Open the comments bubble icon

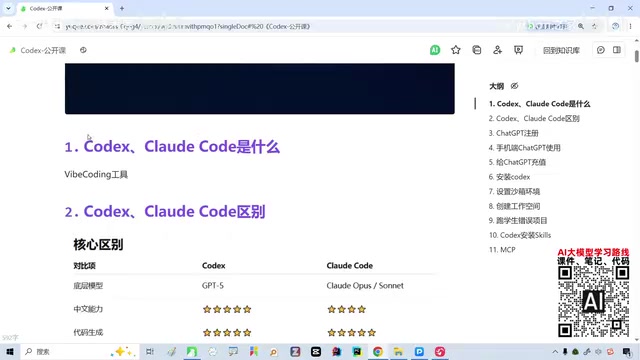coord(600,50)
